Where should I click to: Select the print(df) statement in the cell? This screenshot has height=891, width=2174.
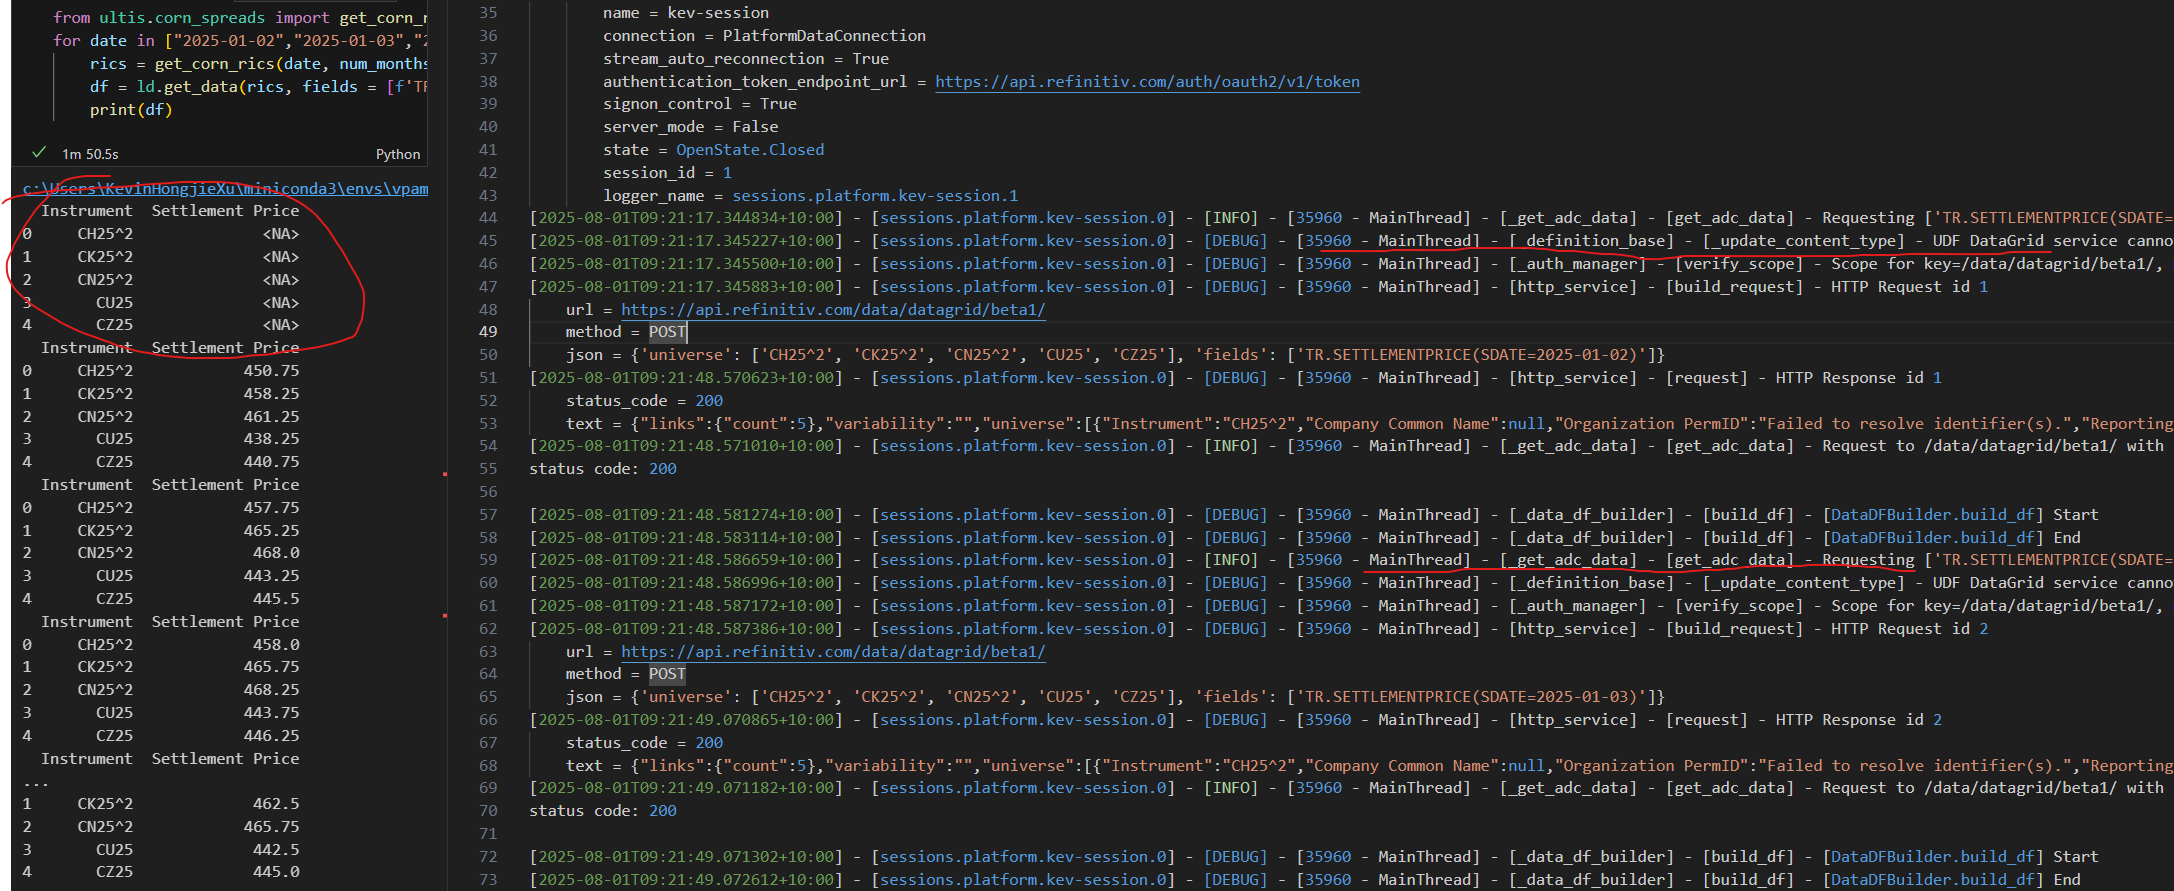[x=131, y=110]
